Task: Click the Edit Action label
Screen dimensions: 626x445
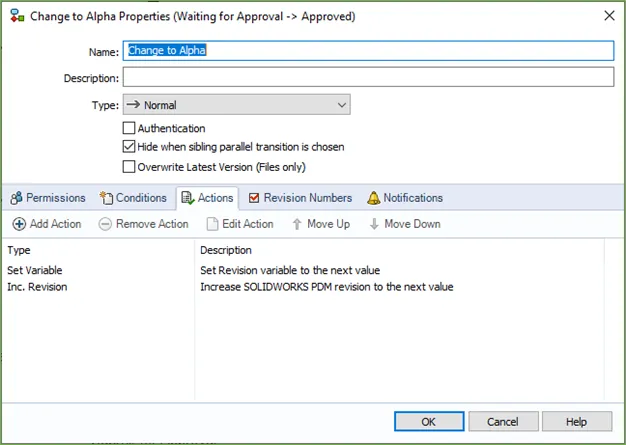Action: pos(248,224)
